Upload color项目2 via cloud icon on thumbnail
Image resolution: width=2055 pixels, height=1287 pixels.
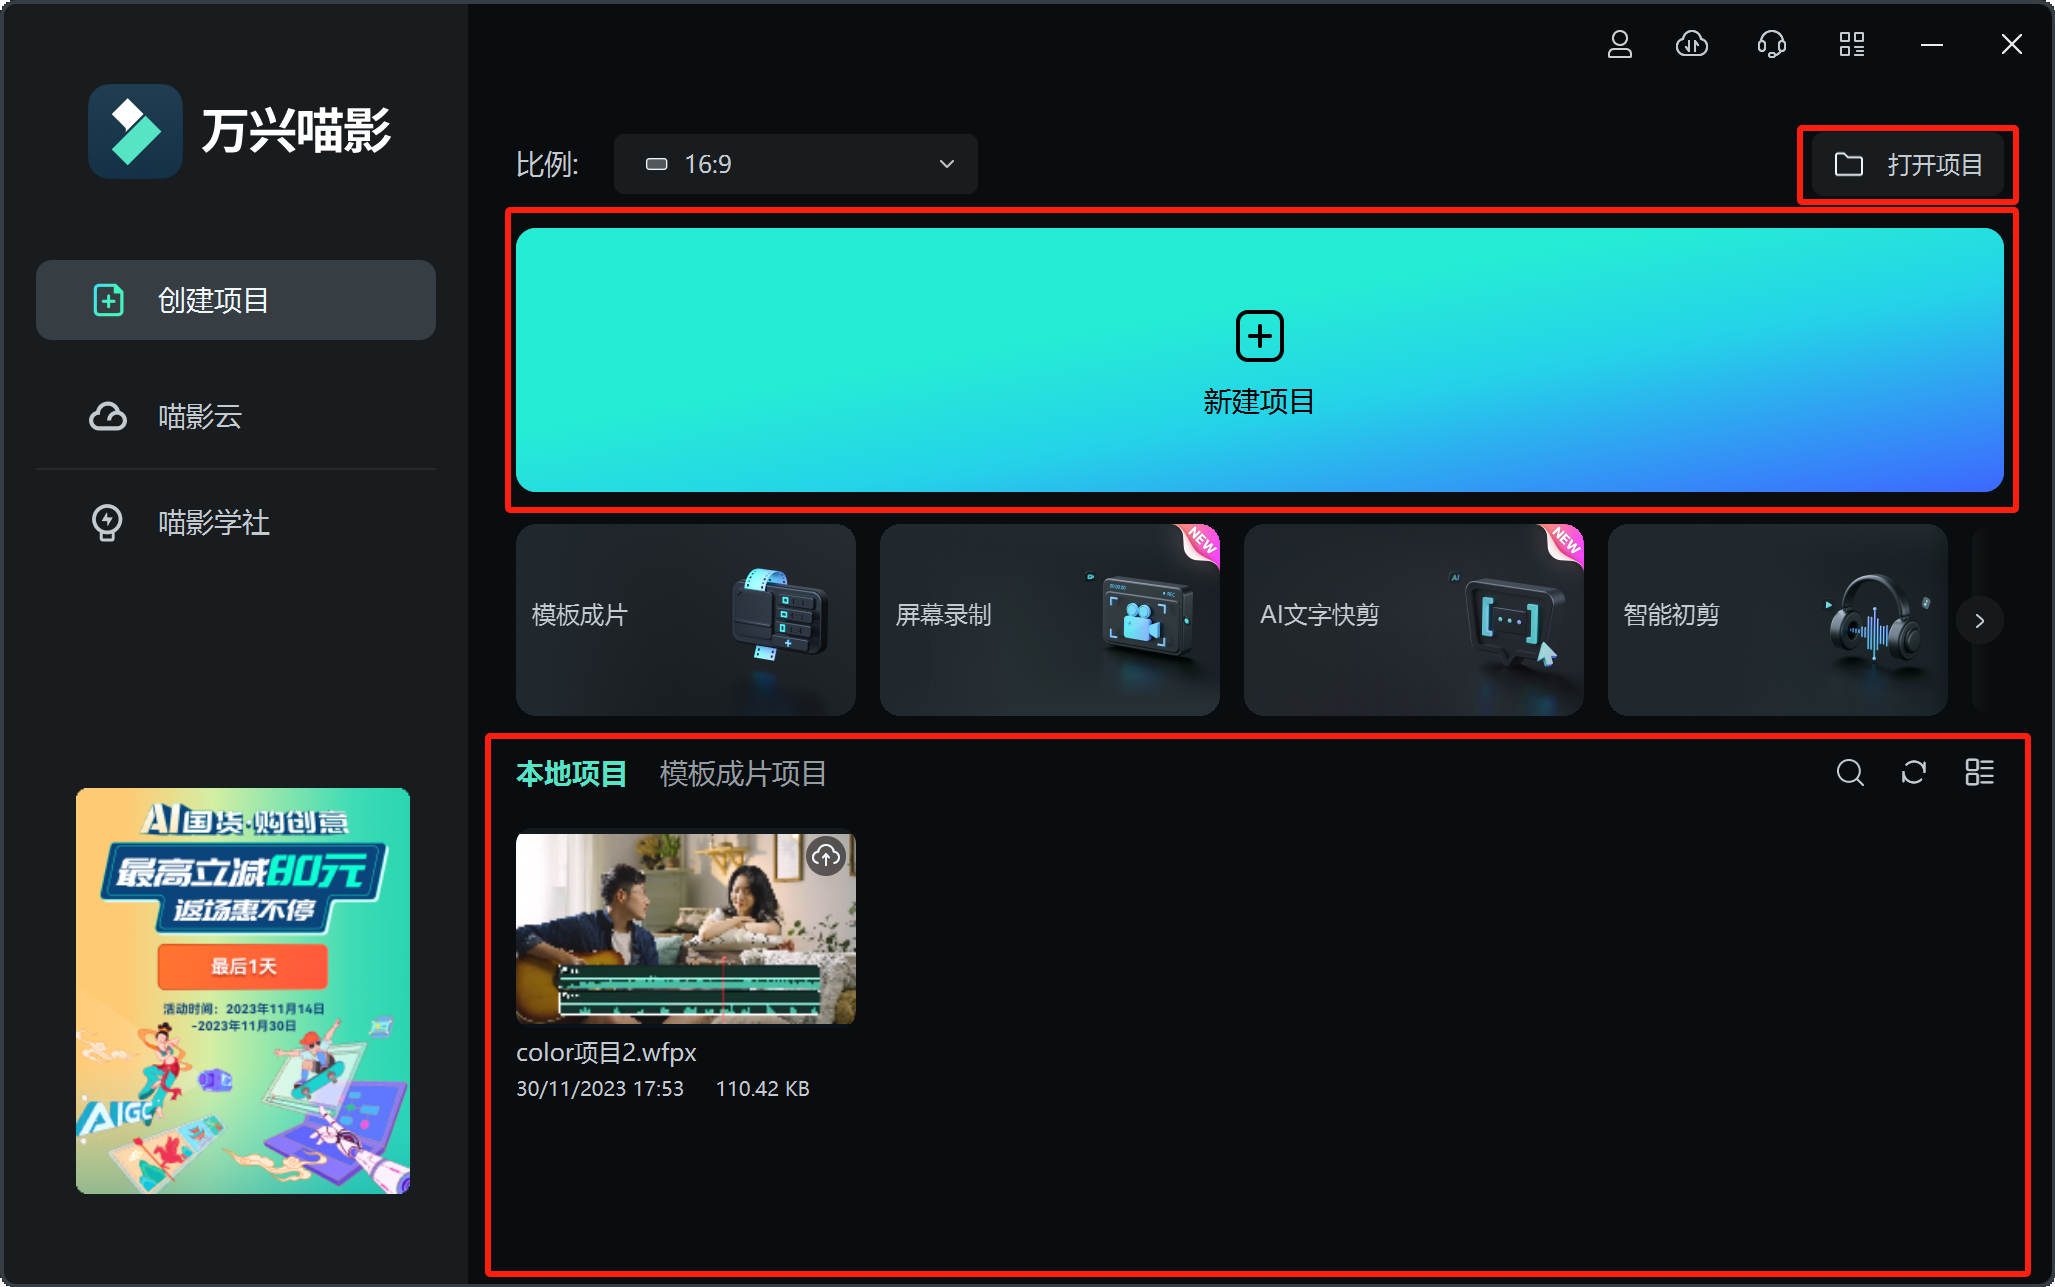point(824,855)
